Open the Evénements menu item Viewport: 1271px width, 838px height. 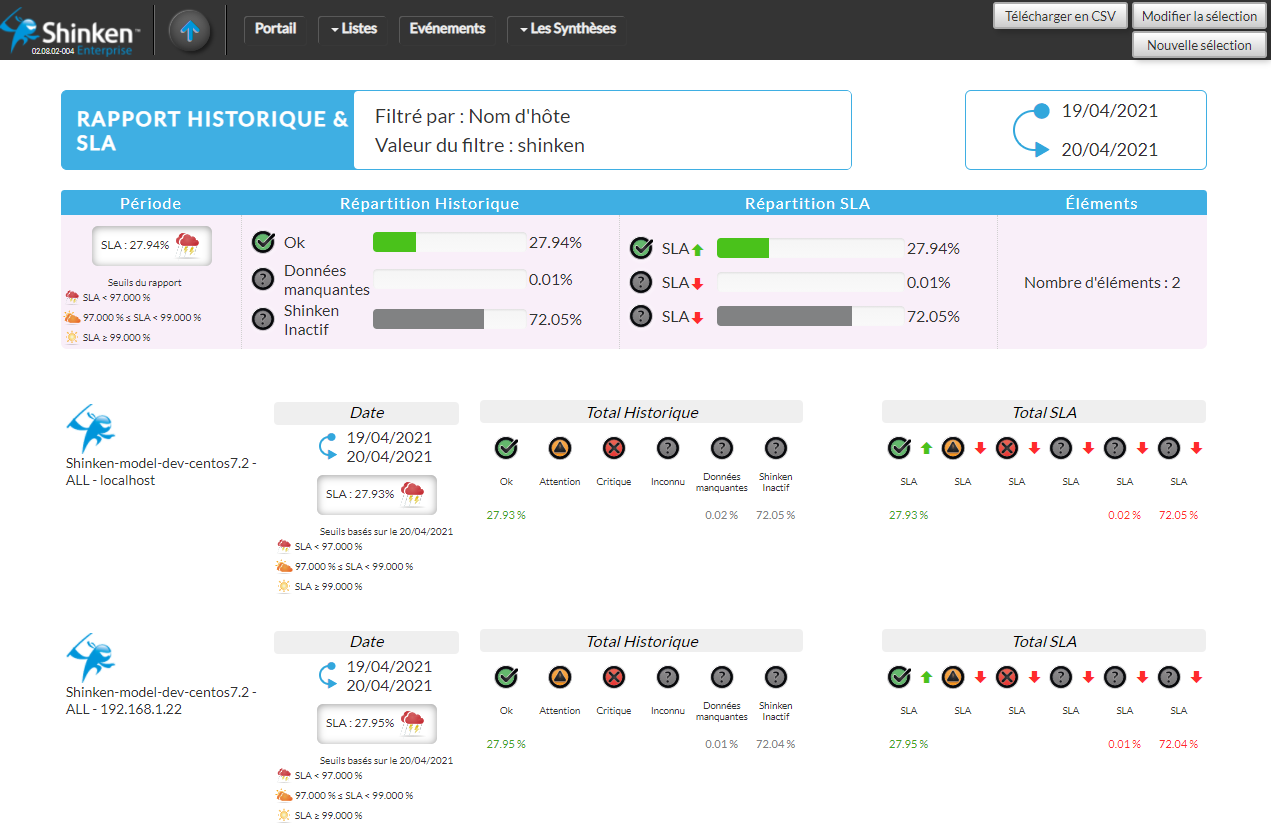coord(447,29)
